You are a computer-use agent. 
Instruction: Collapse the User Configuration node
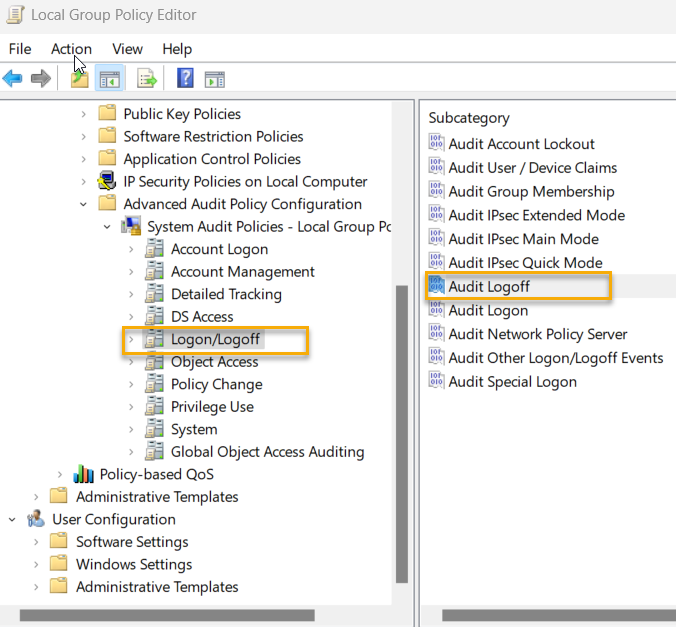12,519
